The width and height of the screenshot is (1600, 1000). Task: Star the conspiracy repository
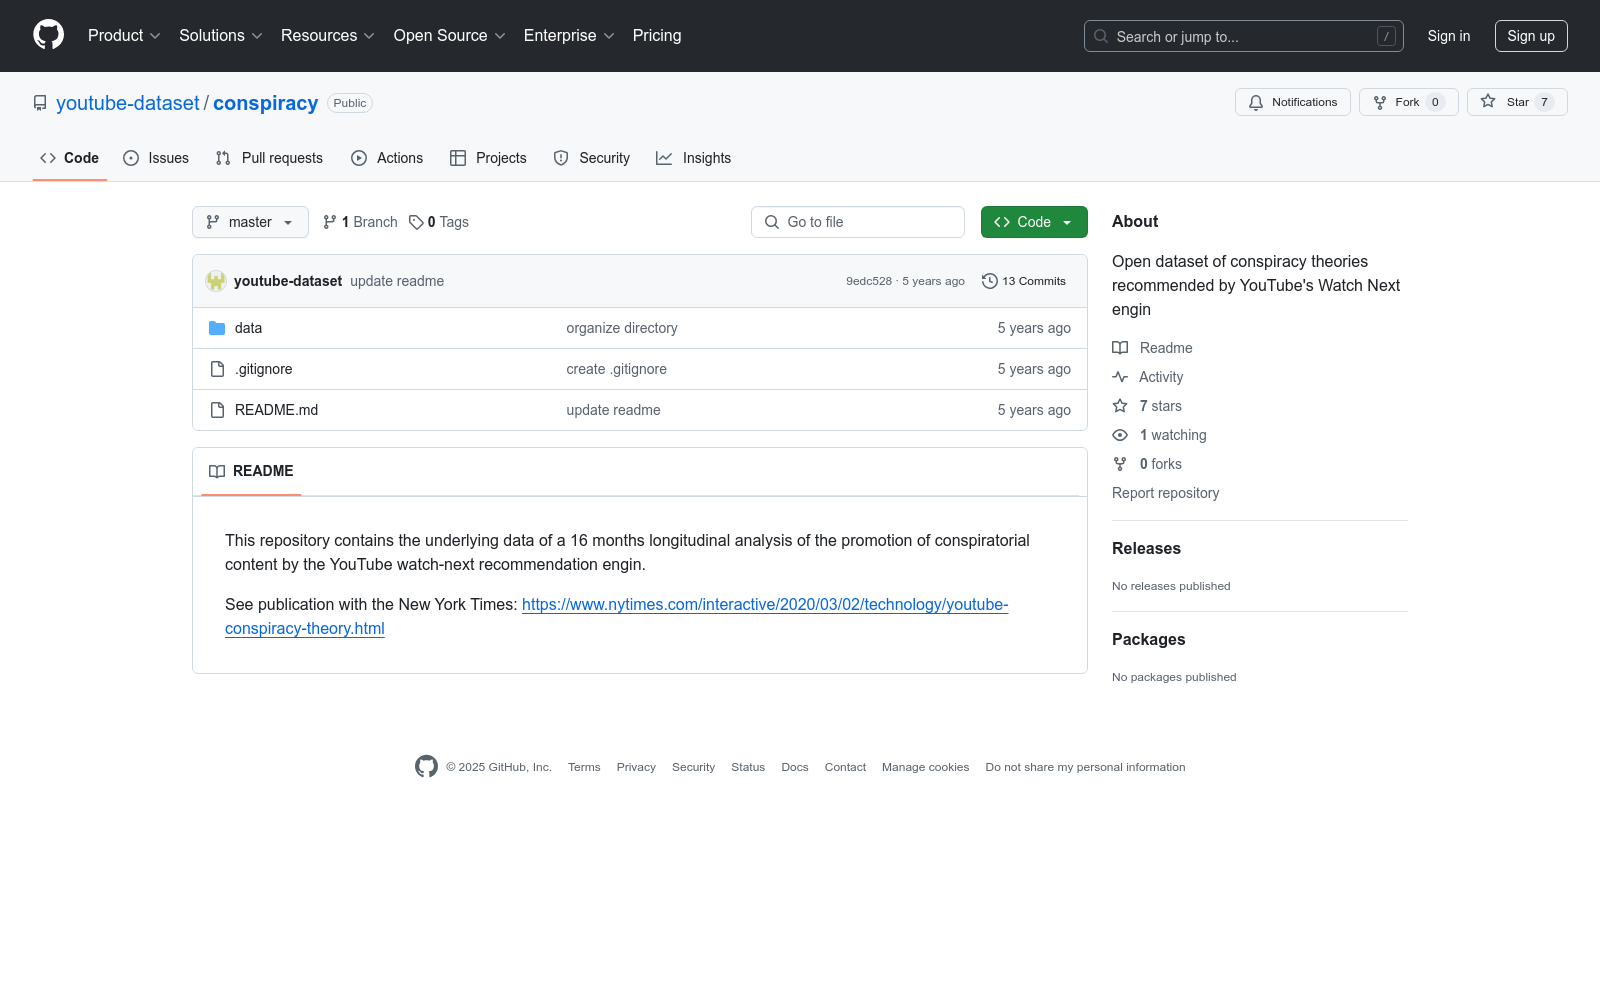point(1517,102)
